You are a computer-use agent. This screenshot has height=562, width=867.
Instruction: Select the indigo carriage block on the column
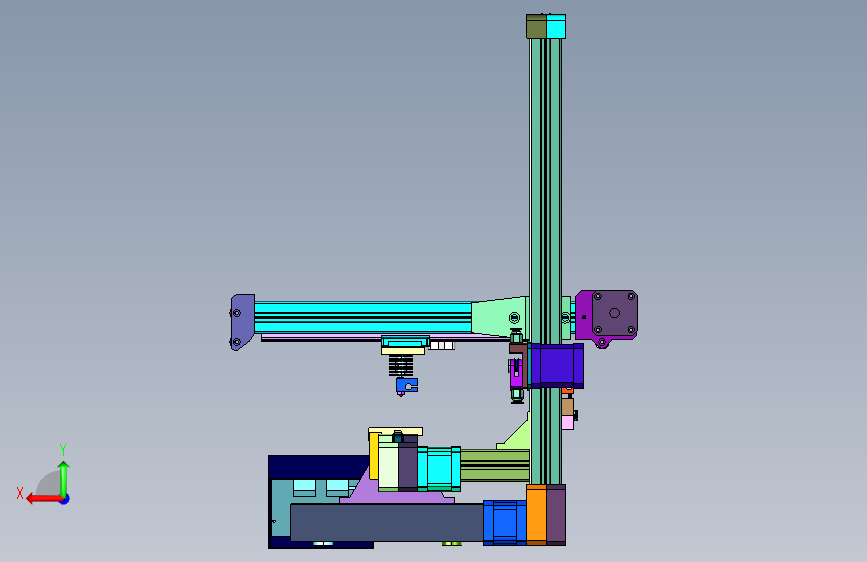(x=556, y=366)
